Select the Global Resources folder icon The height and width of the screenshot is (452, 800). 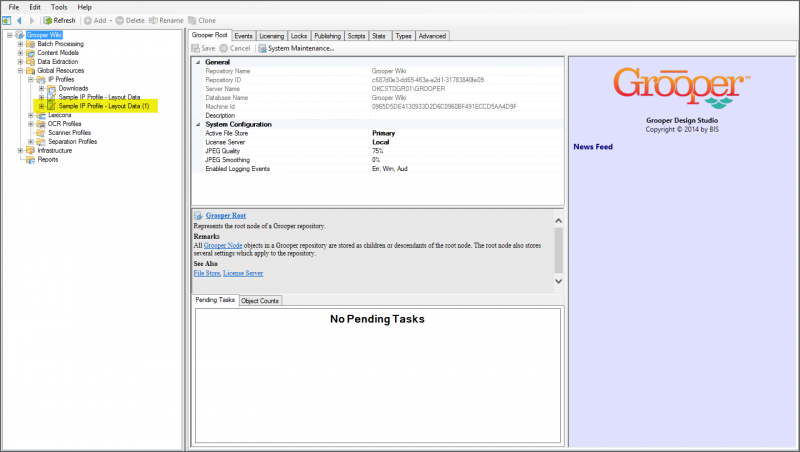(x=31, y=70)
